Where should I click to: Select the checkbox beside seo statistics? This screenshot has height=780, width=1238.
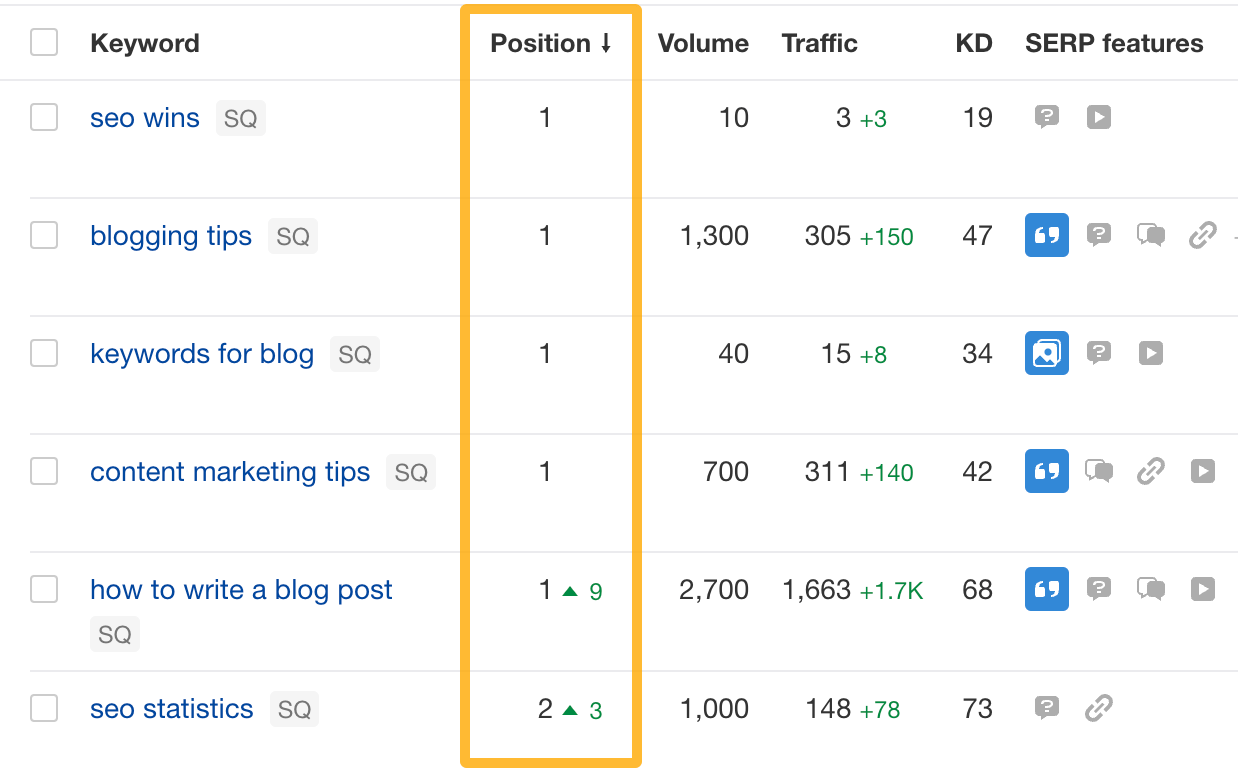tap(44, 708)
